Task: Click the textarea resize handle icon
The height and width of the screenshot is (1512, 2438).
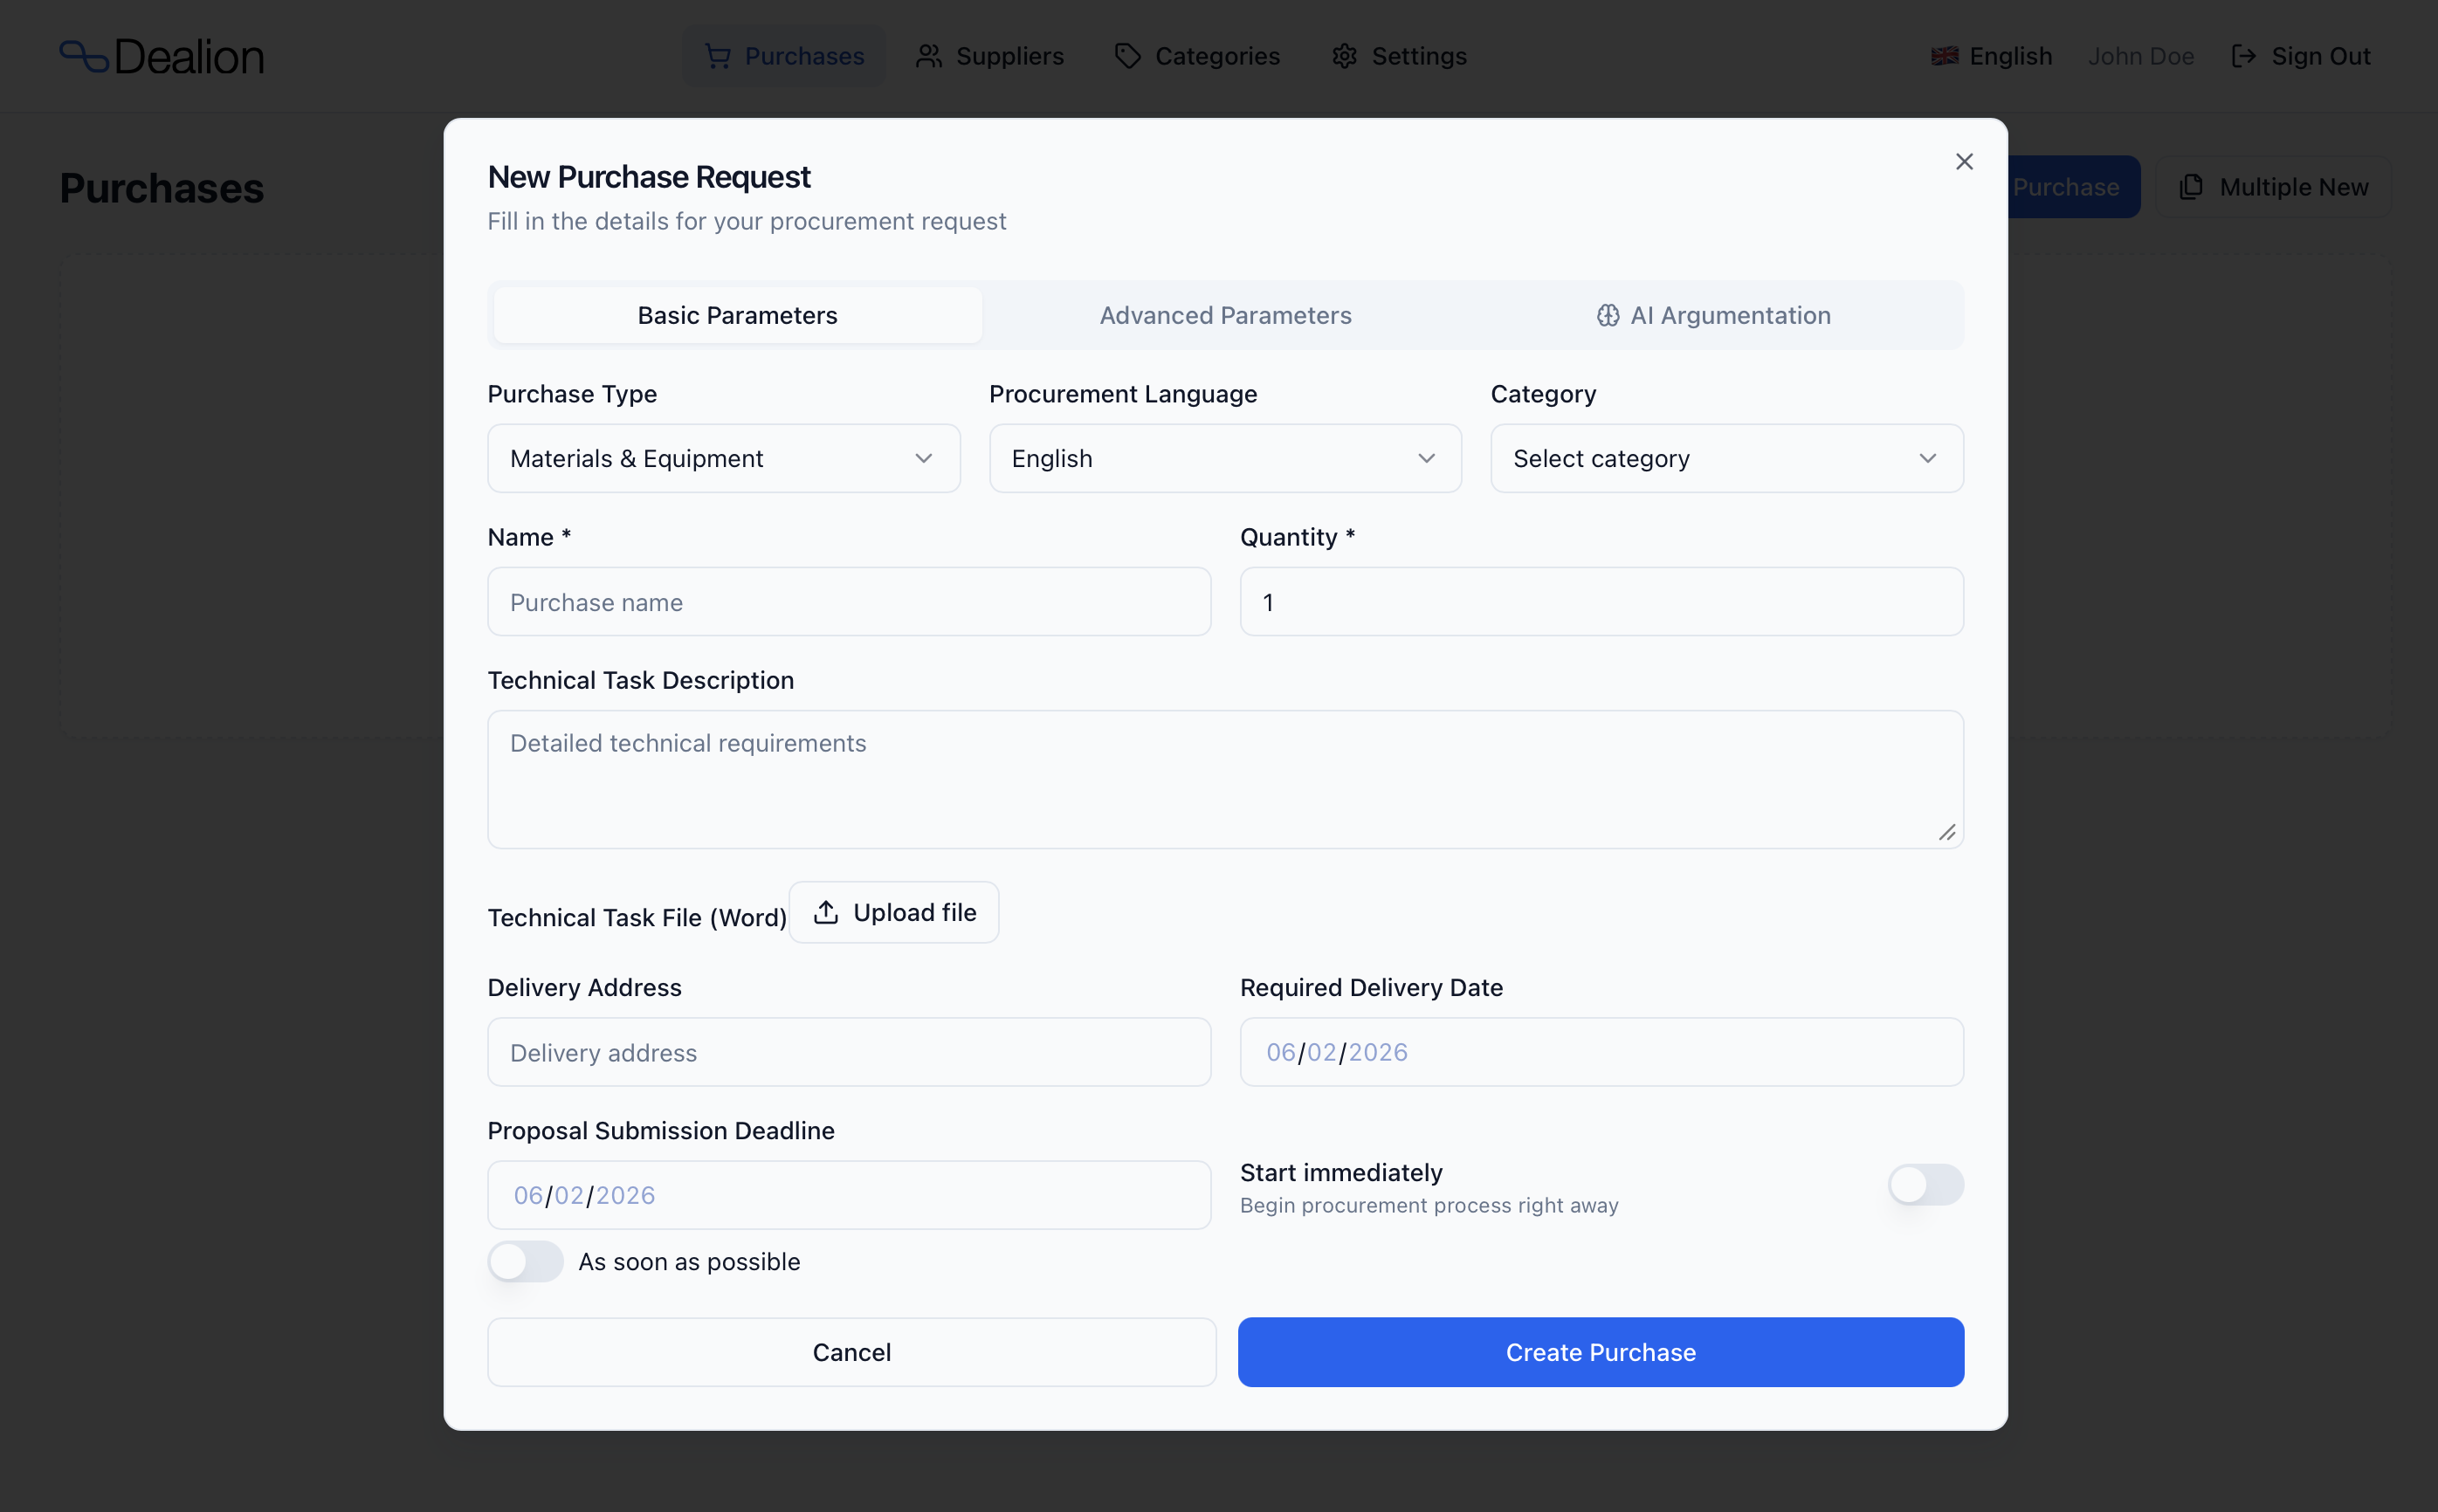Action: [1946, 832]
